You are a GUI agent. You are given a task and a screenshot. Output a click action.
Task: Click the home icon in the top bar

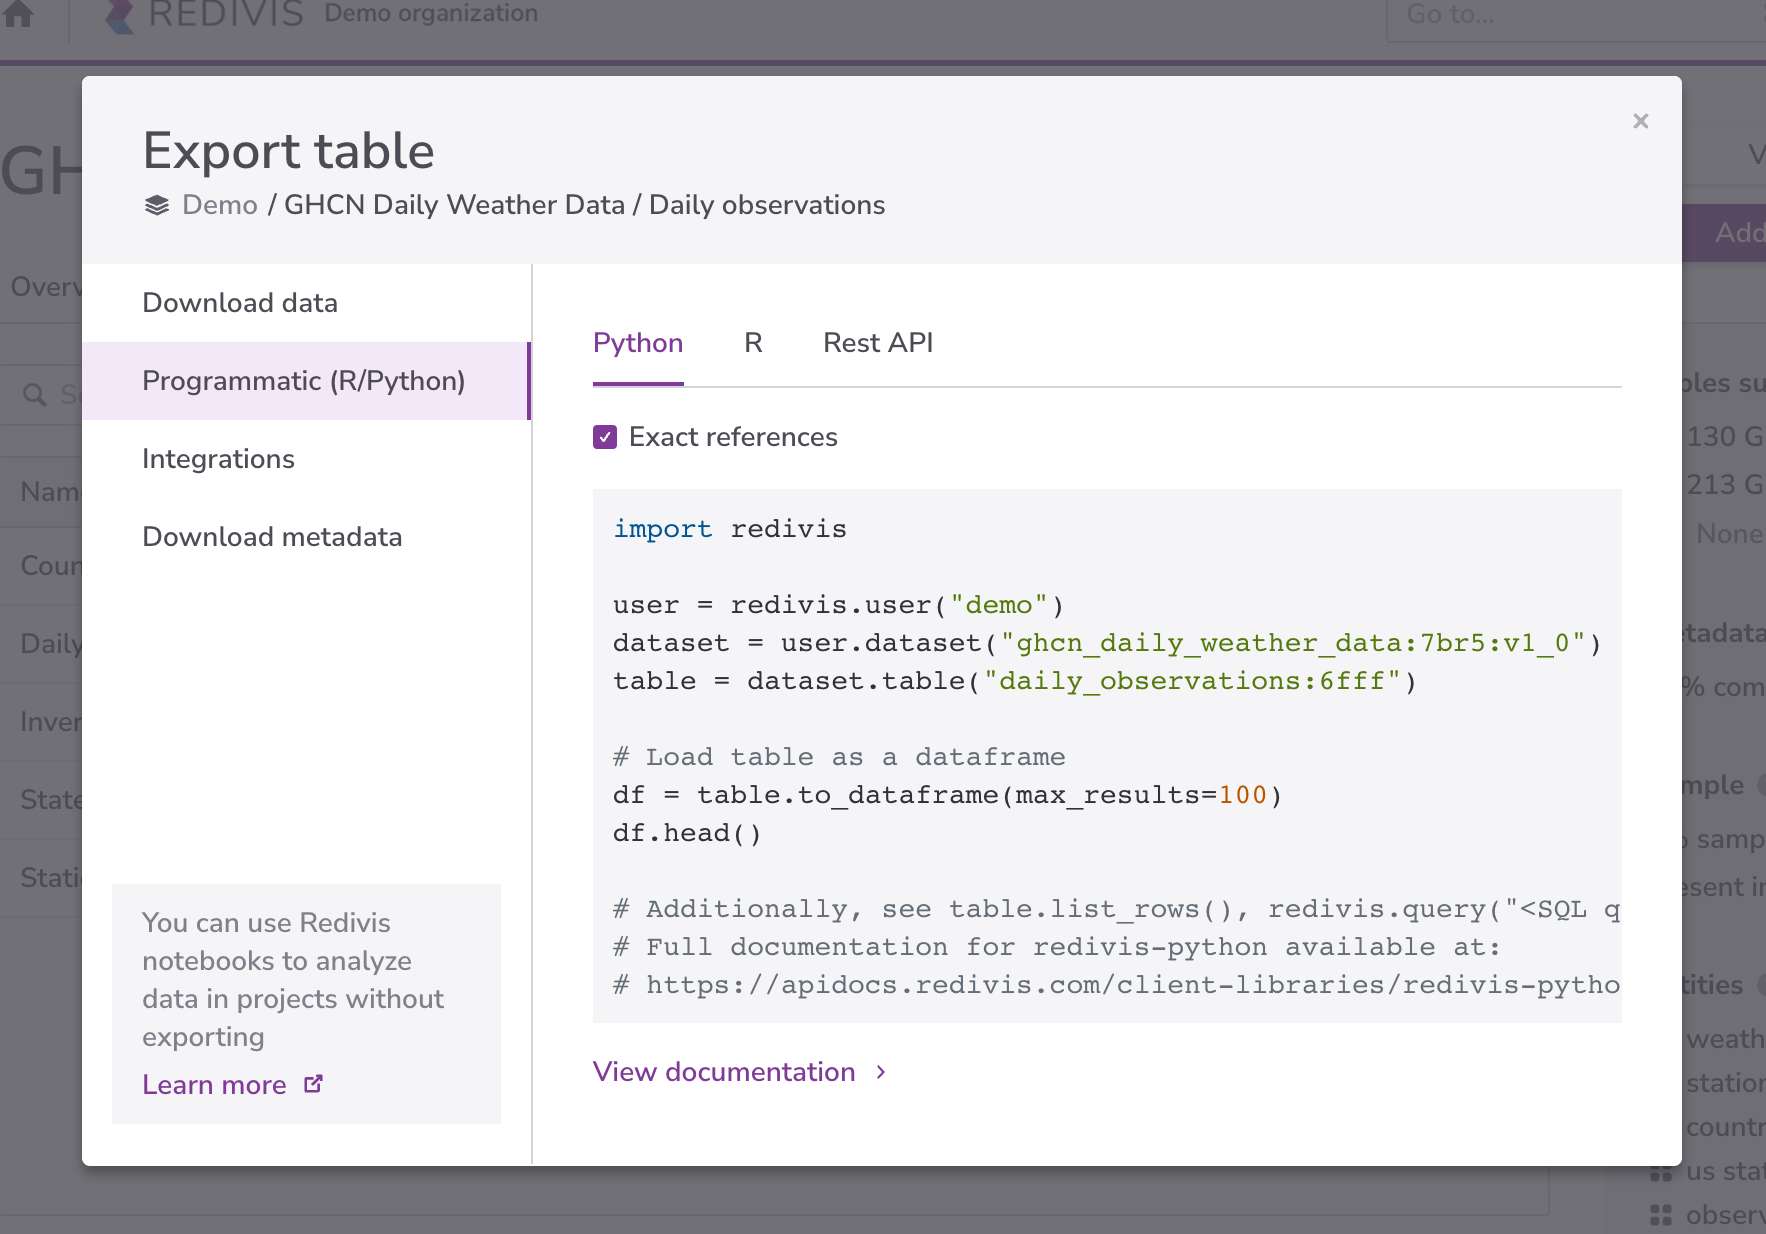point(19,14)
